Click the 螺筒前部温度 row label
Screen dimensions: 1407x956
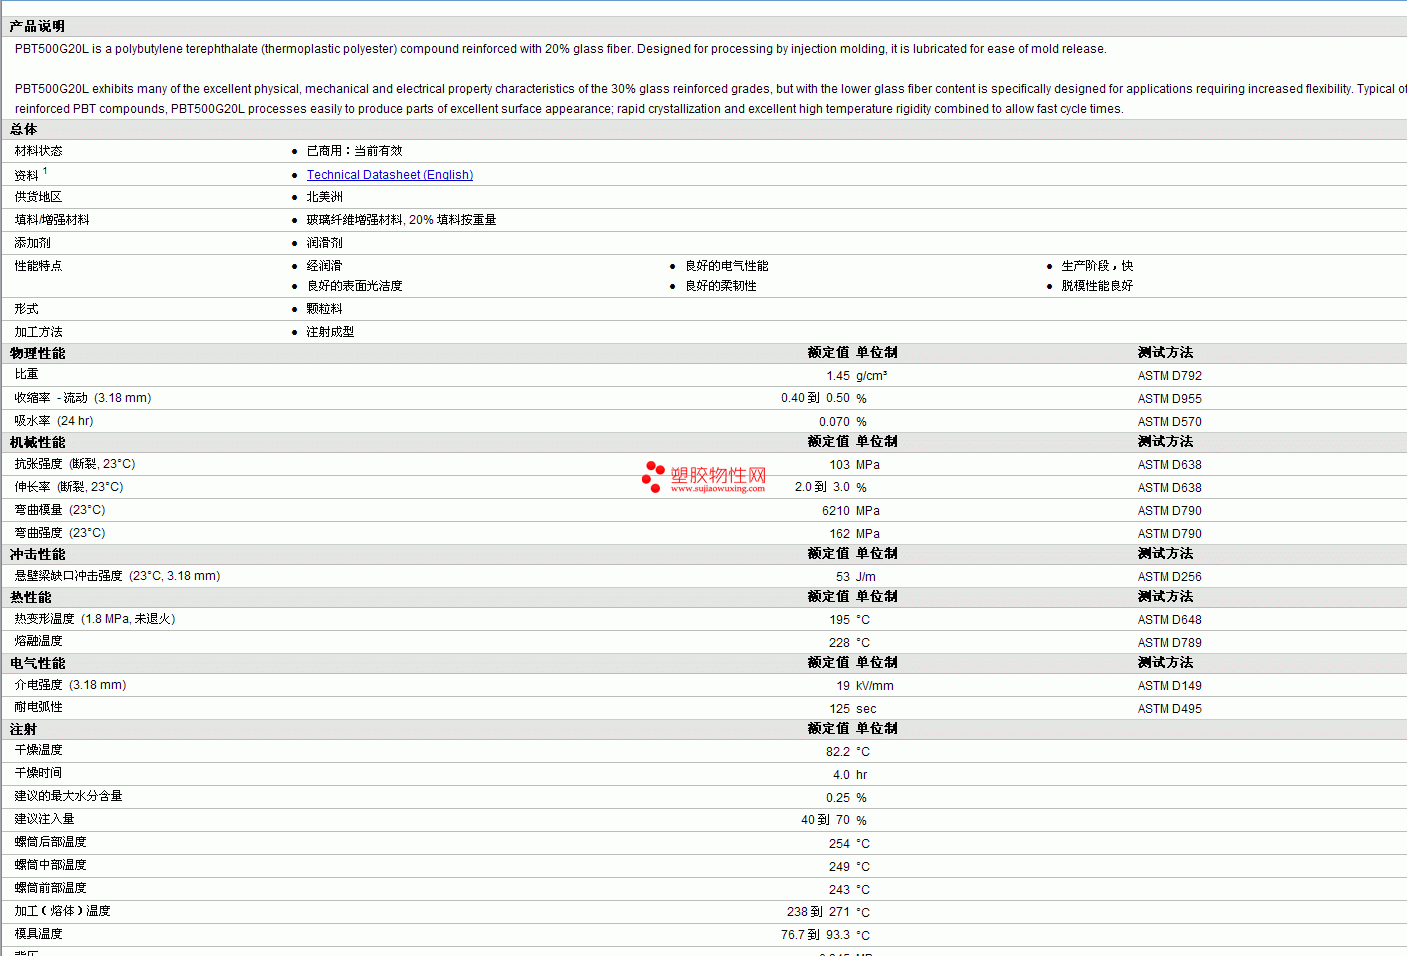(50, 888)
